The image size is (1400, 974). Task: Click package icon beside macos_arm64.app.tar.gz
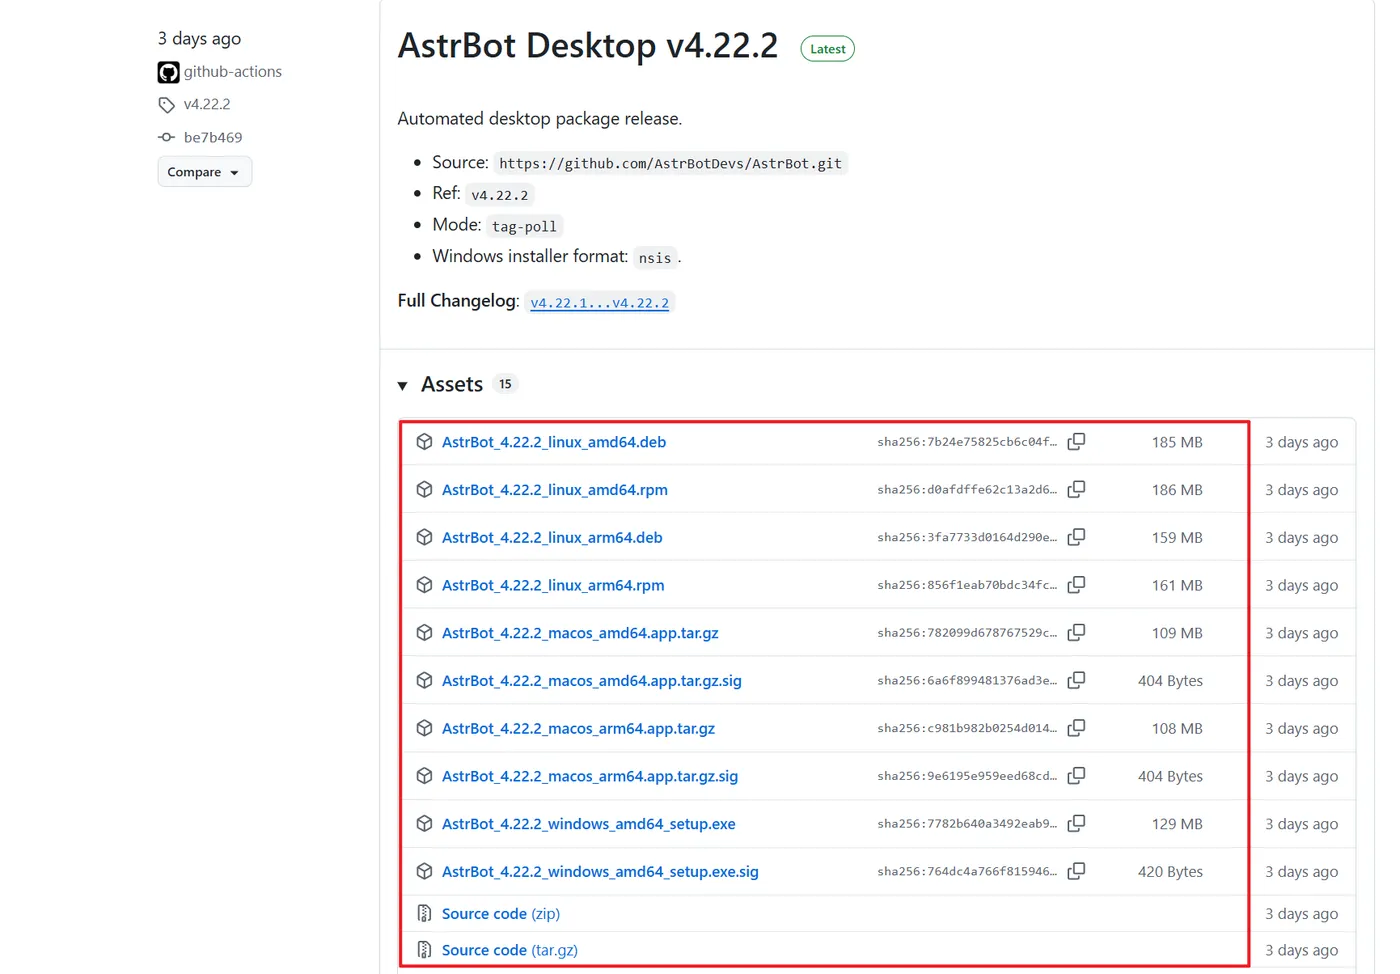(x=424, y=728)
